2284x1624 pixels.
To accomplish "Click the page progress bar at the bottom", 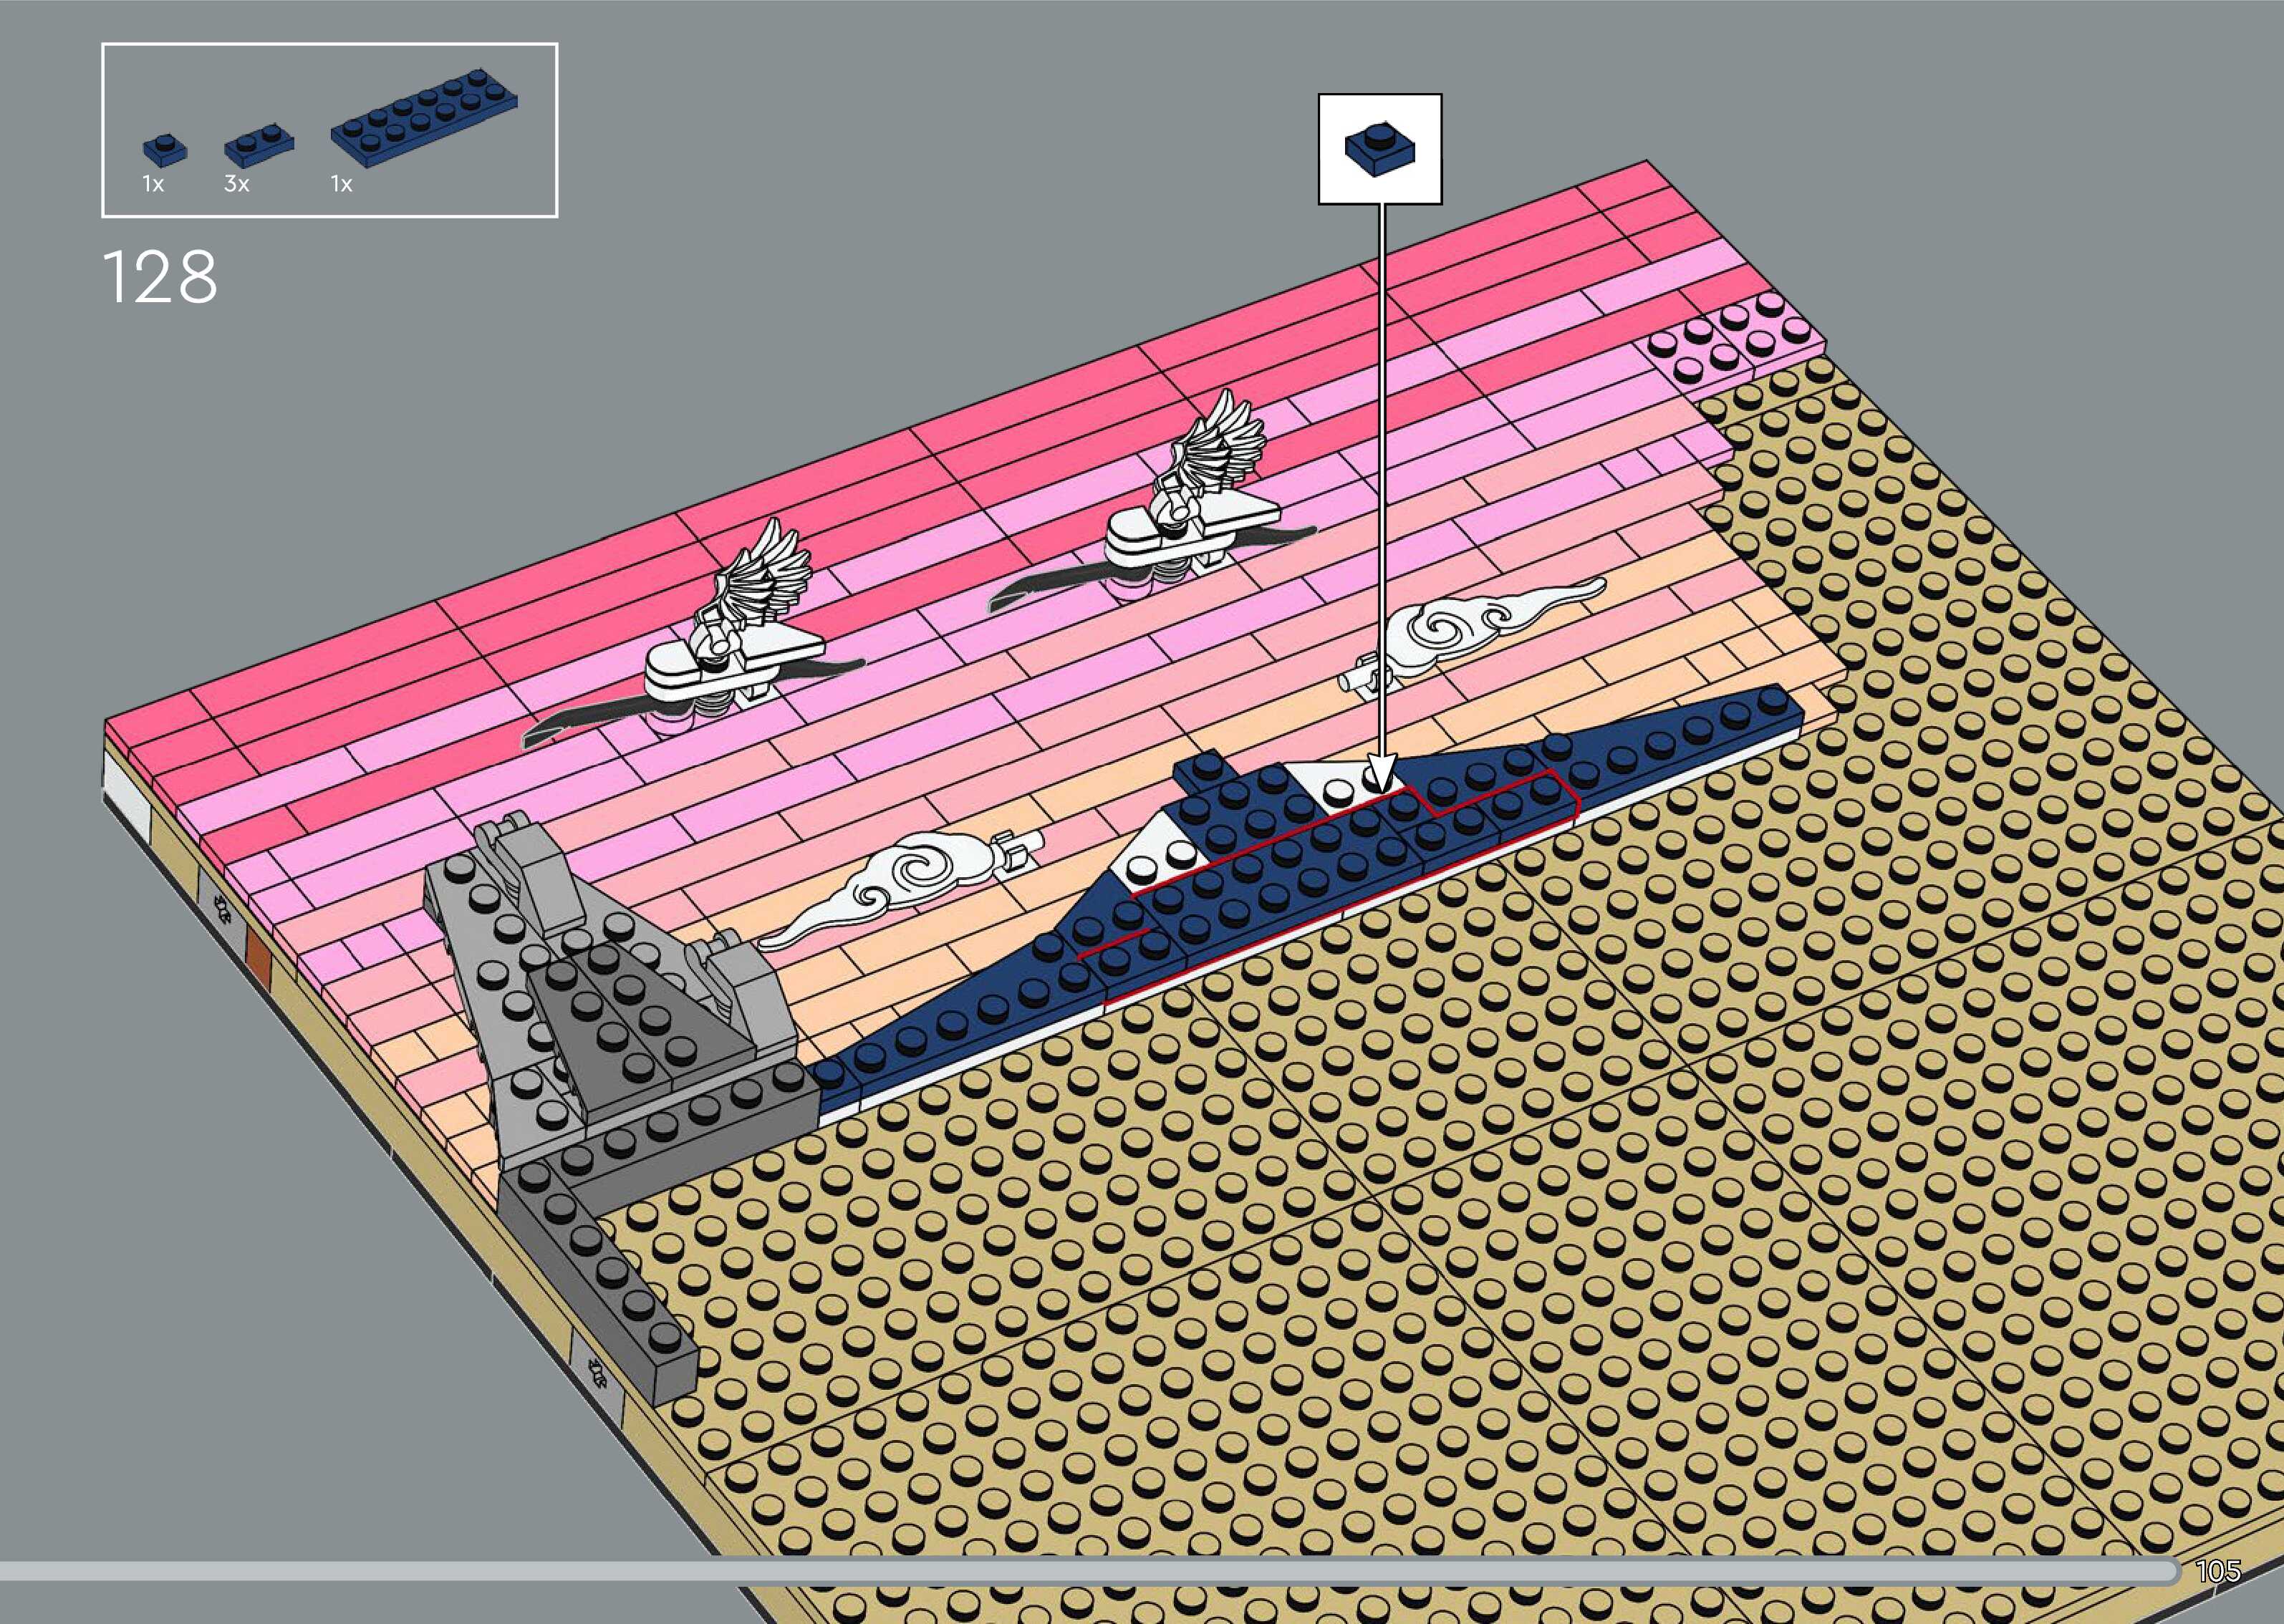I will click(x=1090, y=1571).
